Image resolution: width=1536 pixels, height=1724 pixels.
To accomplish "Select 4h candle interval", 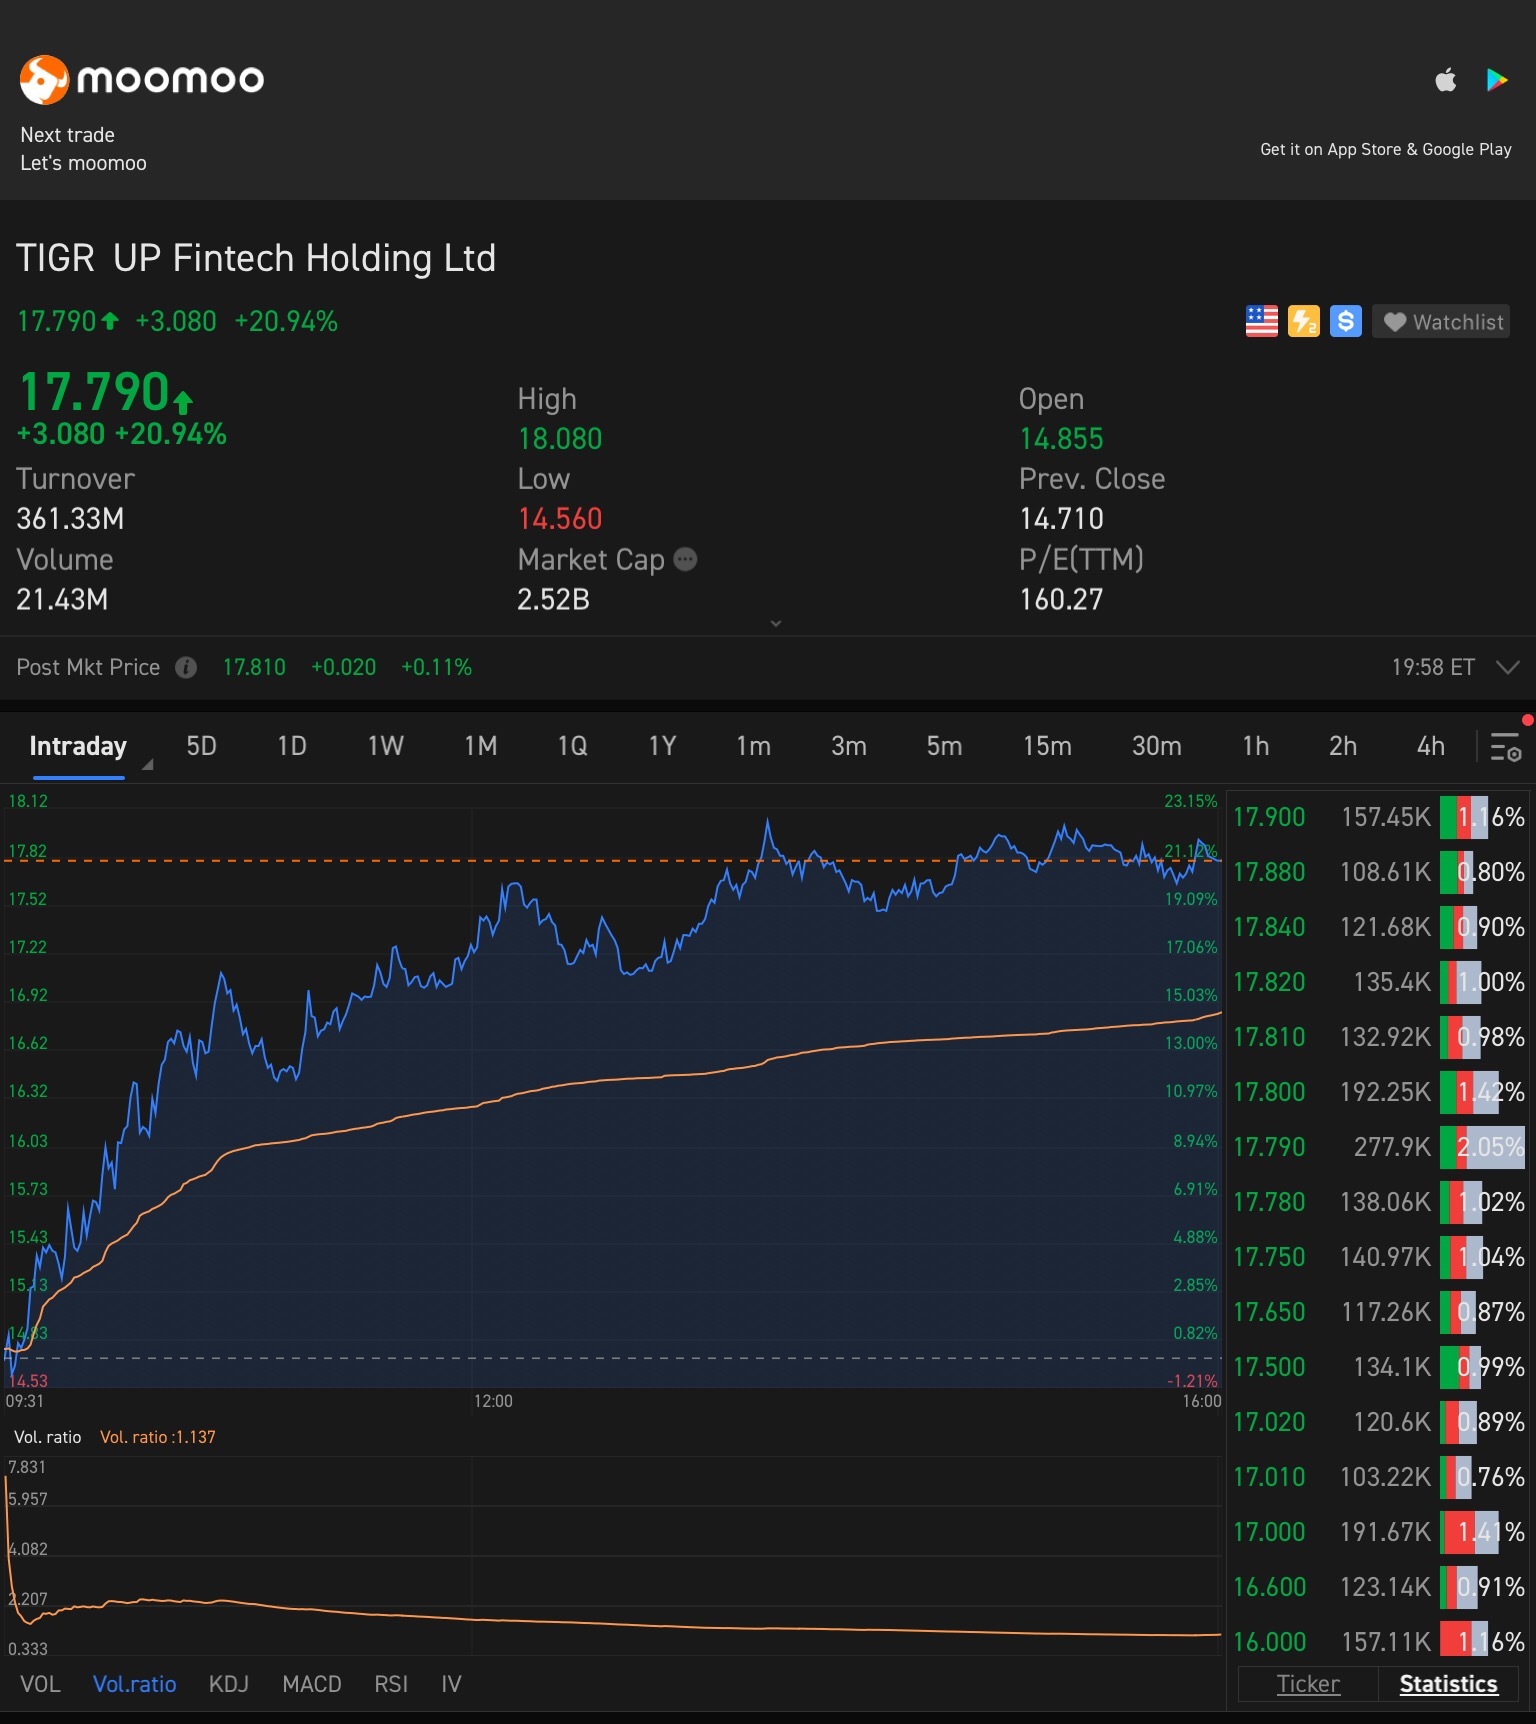I will tap(1431, 746).
